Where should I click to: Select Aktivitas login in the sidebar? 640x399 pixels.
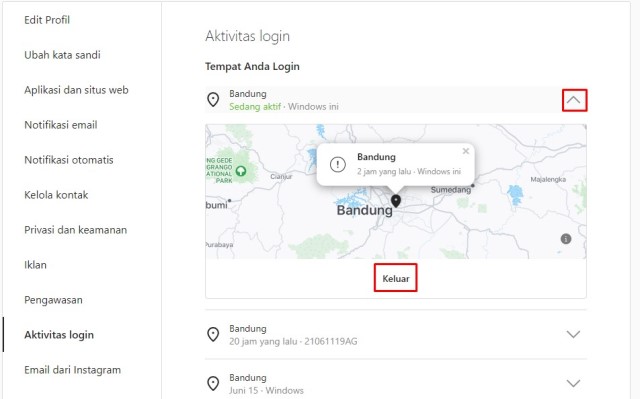[x=59, y=335]
